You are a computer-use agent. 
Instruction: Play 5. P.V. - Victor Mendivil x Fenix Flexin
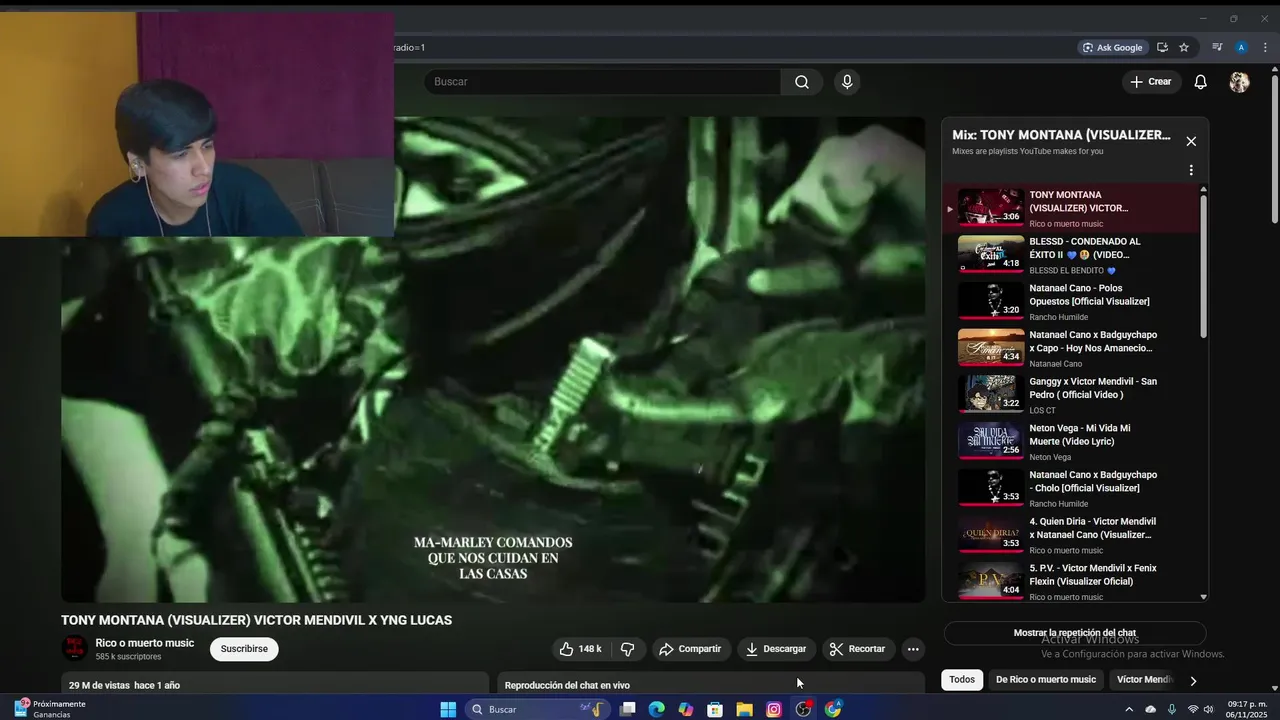(x=1070, y=581)
